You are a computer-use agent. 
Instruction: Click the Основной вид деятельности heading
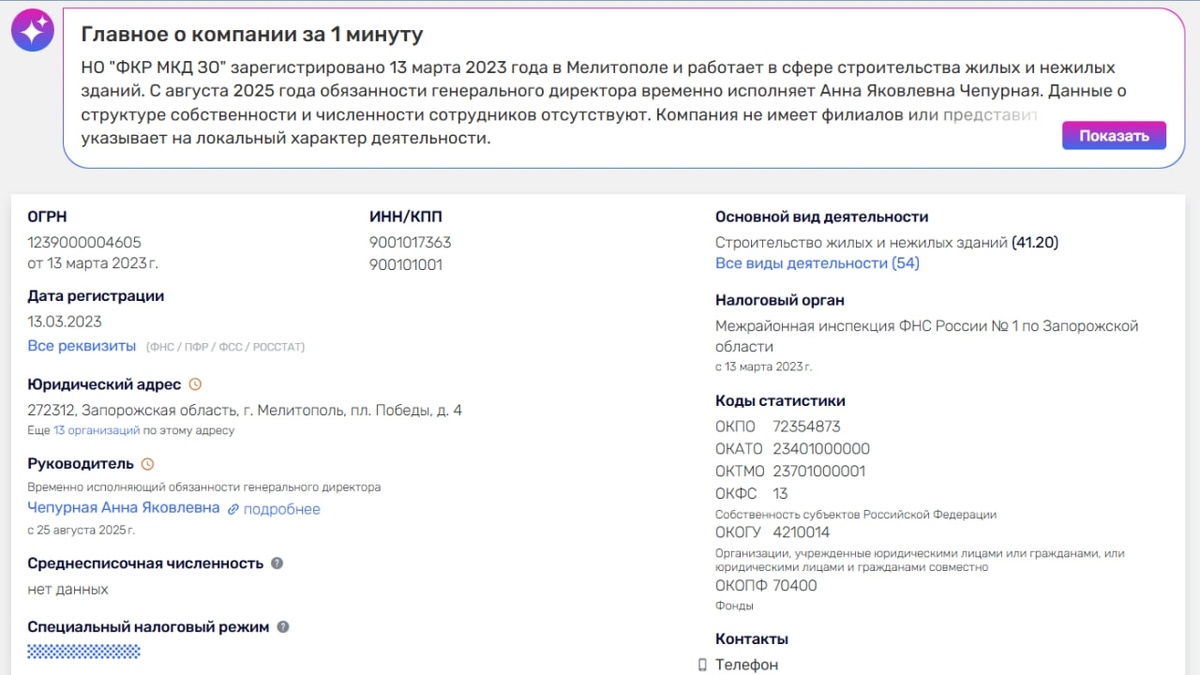[x=822, y=217]
